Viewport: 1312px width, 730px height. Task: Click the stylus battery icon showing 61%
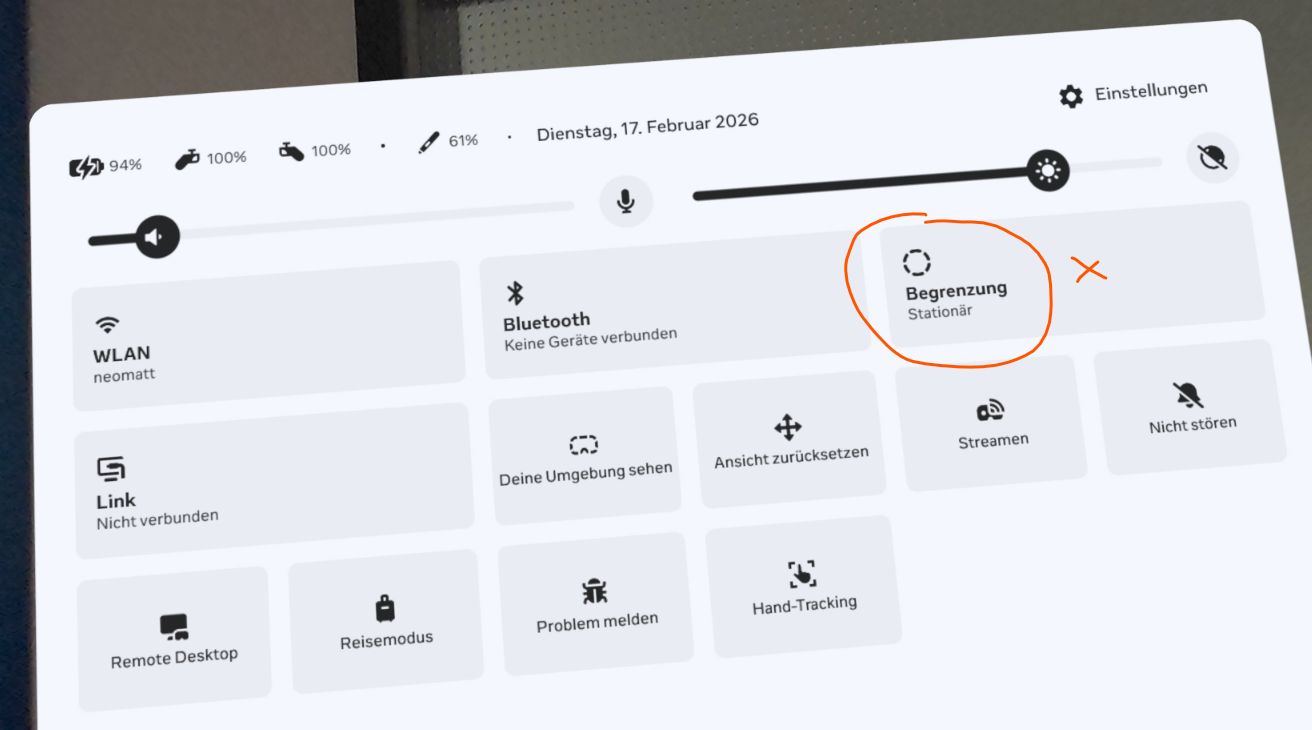click(429, 143)
